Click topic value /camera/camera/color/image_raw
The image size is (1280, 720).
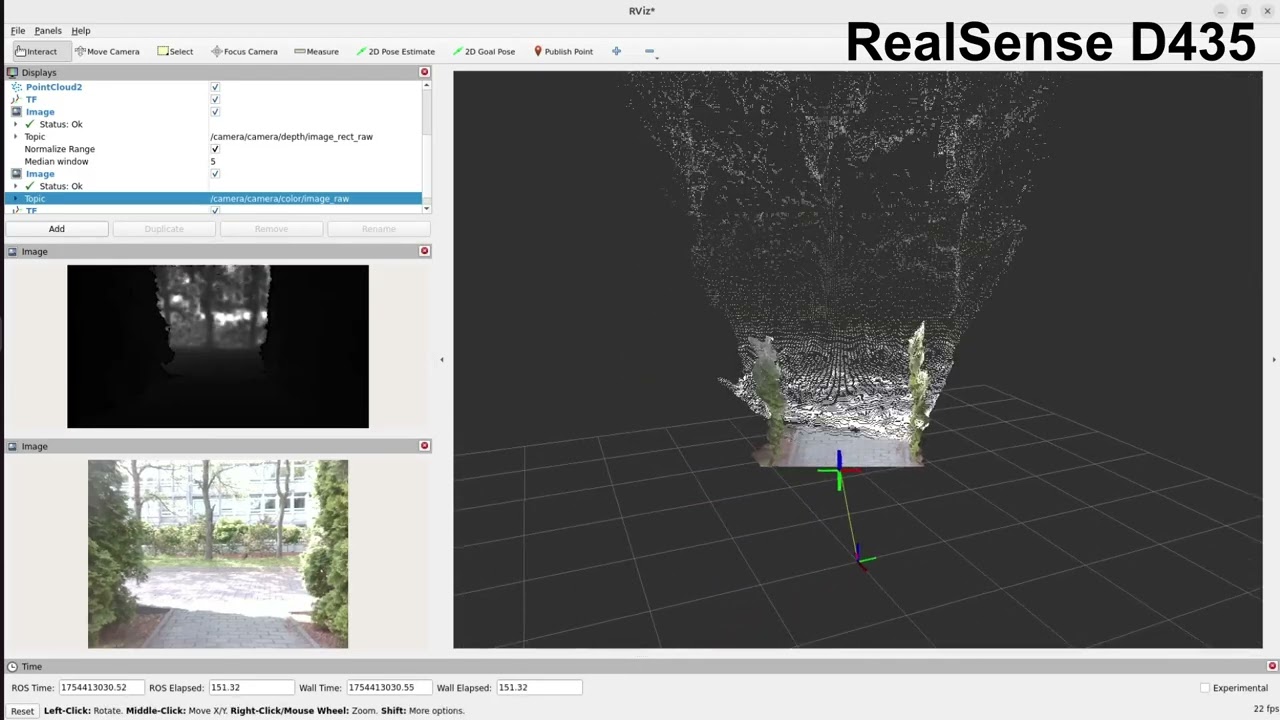point(279,198)
